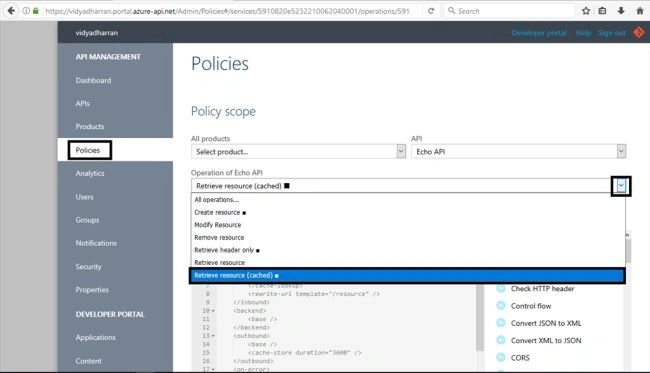
Task: Collapse the operation dropdown arrow
Action: coord(621,186)
